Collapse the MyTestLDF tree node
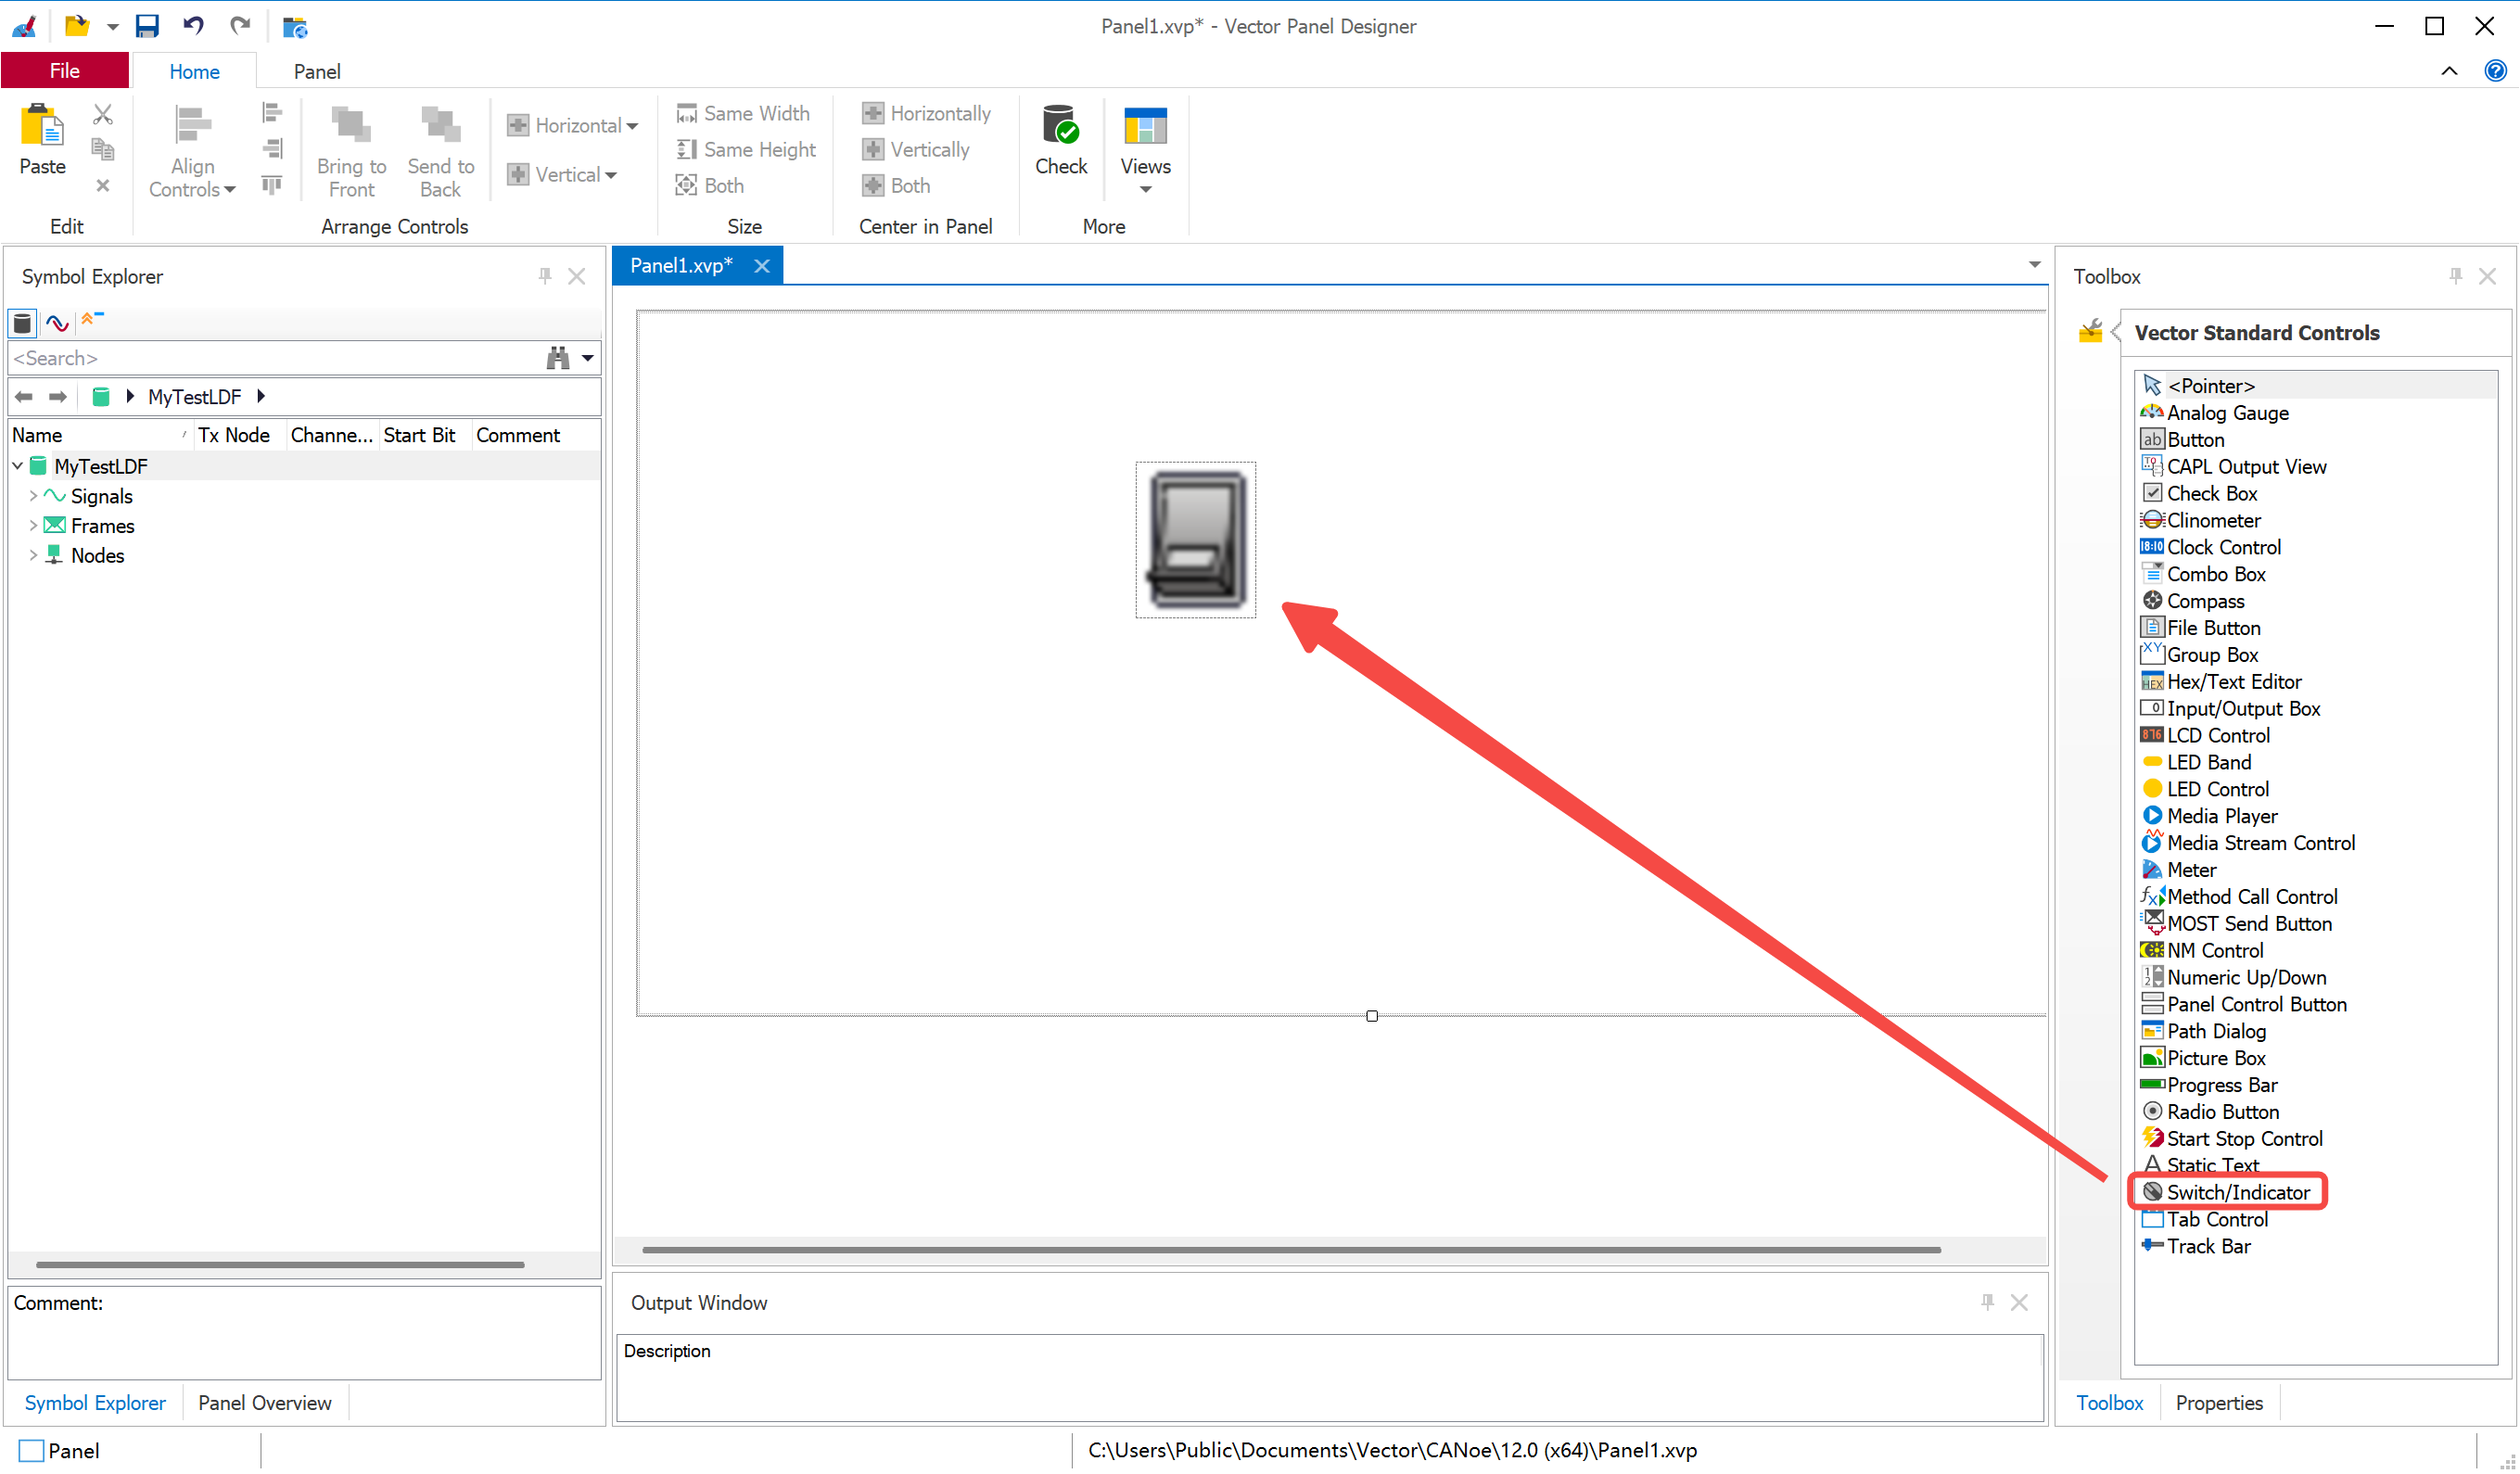The image size is (2520, 1474). pos(17,466)
